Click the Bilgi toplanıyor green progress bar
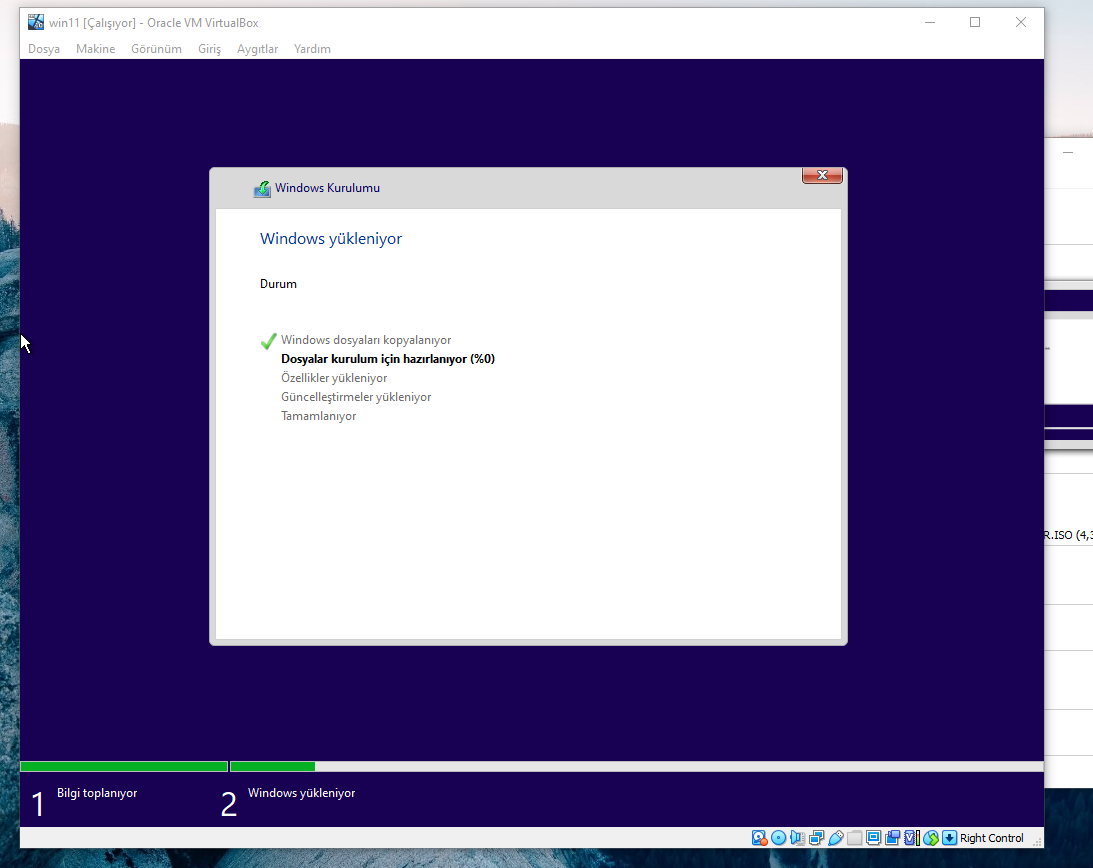Image resolution: width=1093 pixels, height=868 pixels. pyautogui.click(x=124, y=766)
